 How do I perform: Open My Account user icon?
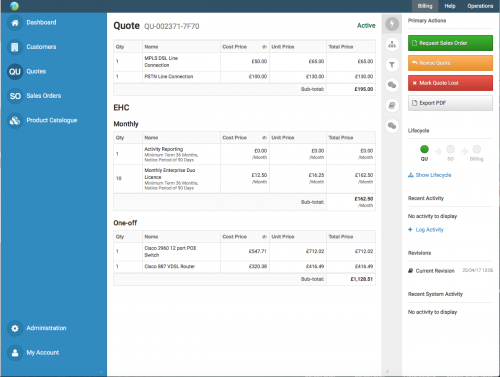tap(15, 353)
